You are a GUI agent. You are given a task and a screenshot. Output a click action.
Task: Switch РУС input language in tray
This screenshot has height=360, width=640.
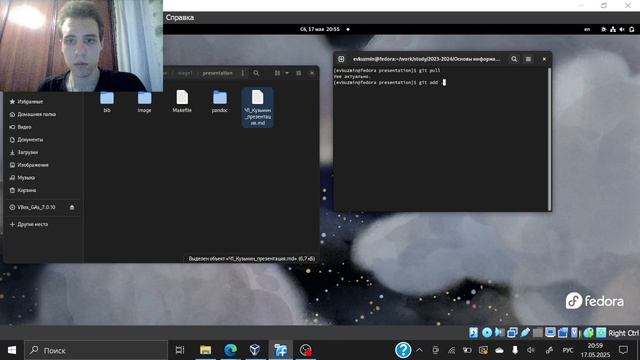(568, 350)
